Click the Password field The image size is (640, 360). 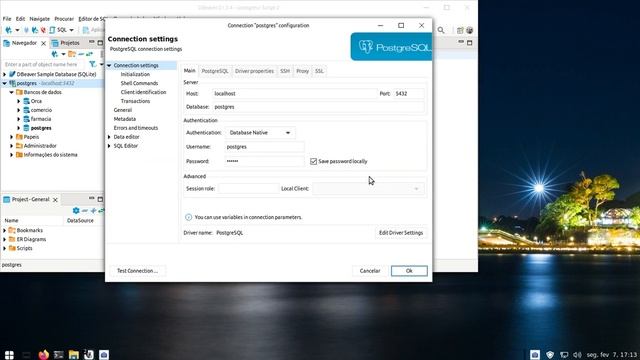coord(264,161)
